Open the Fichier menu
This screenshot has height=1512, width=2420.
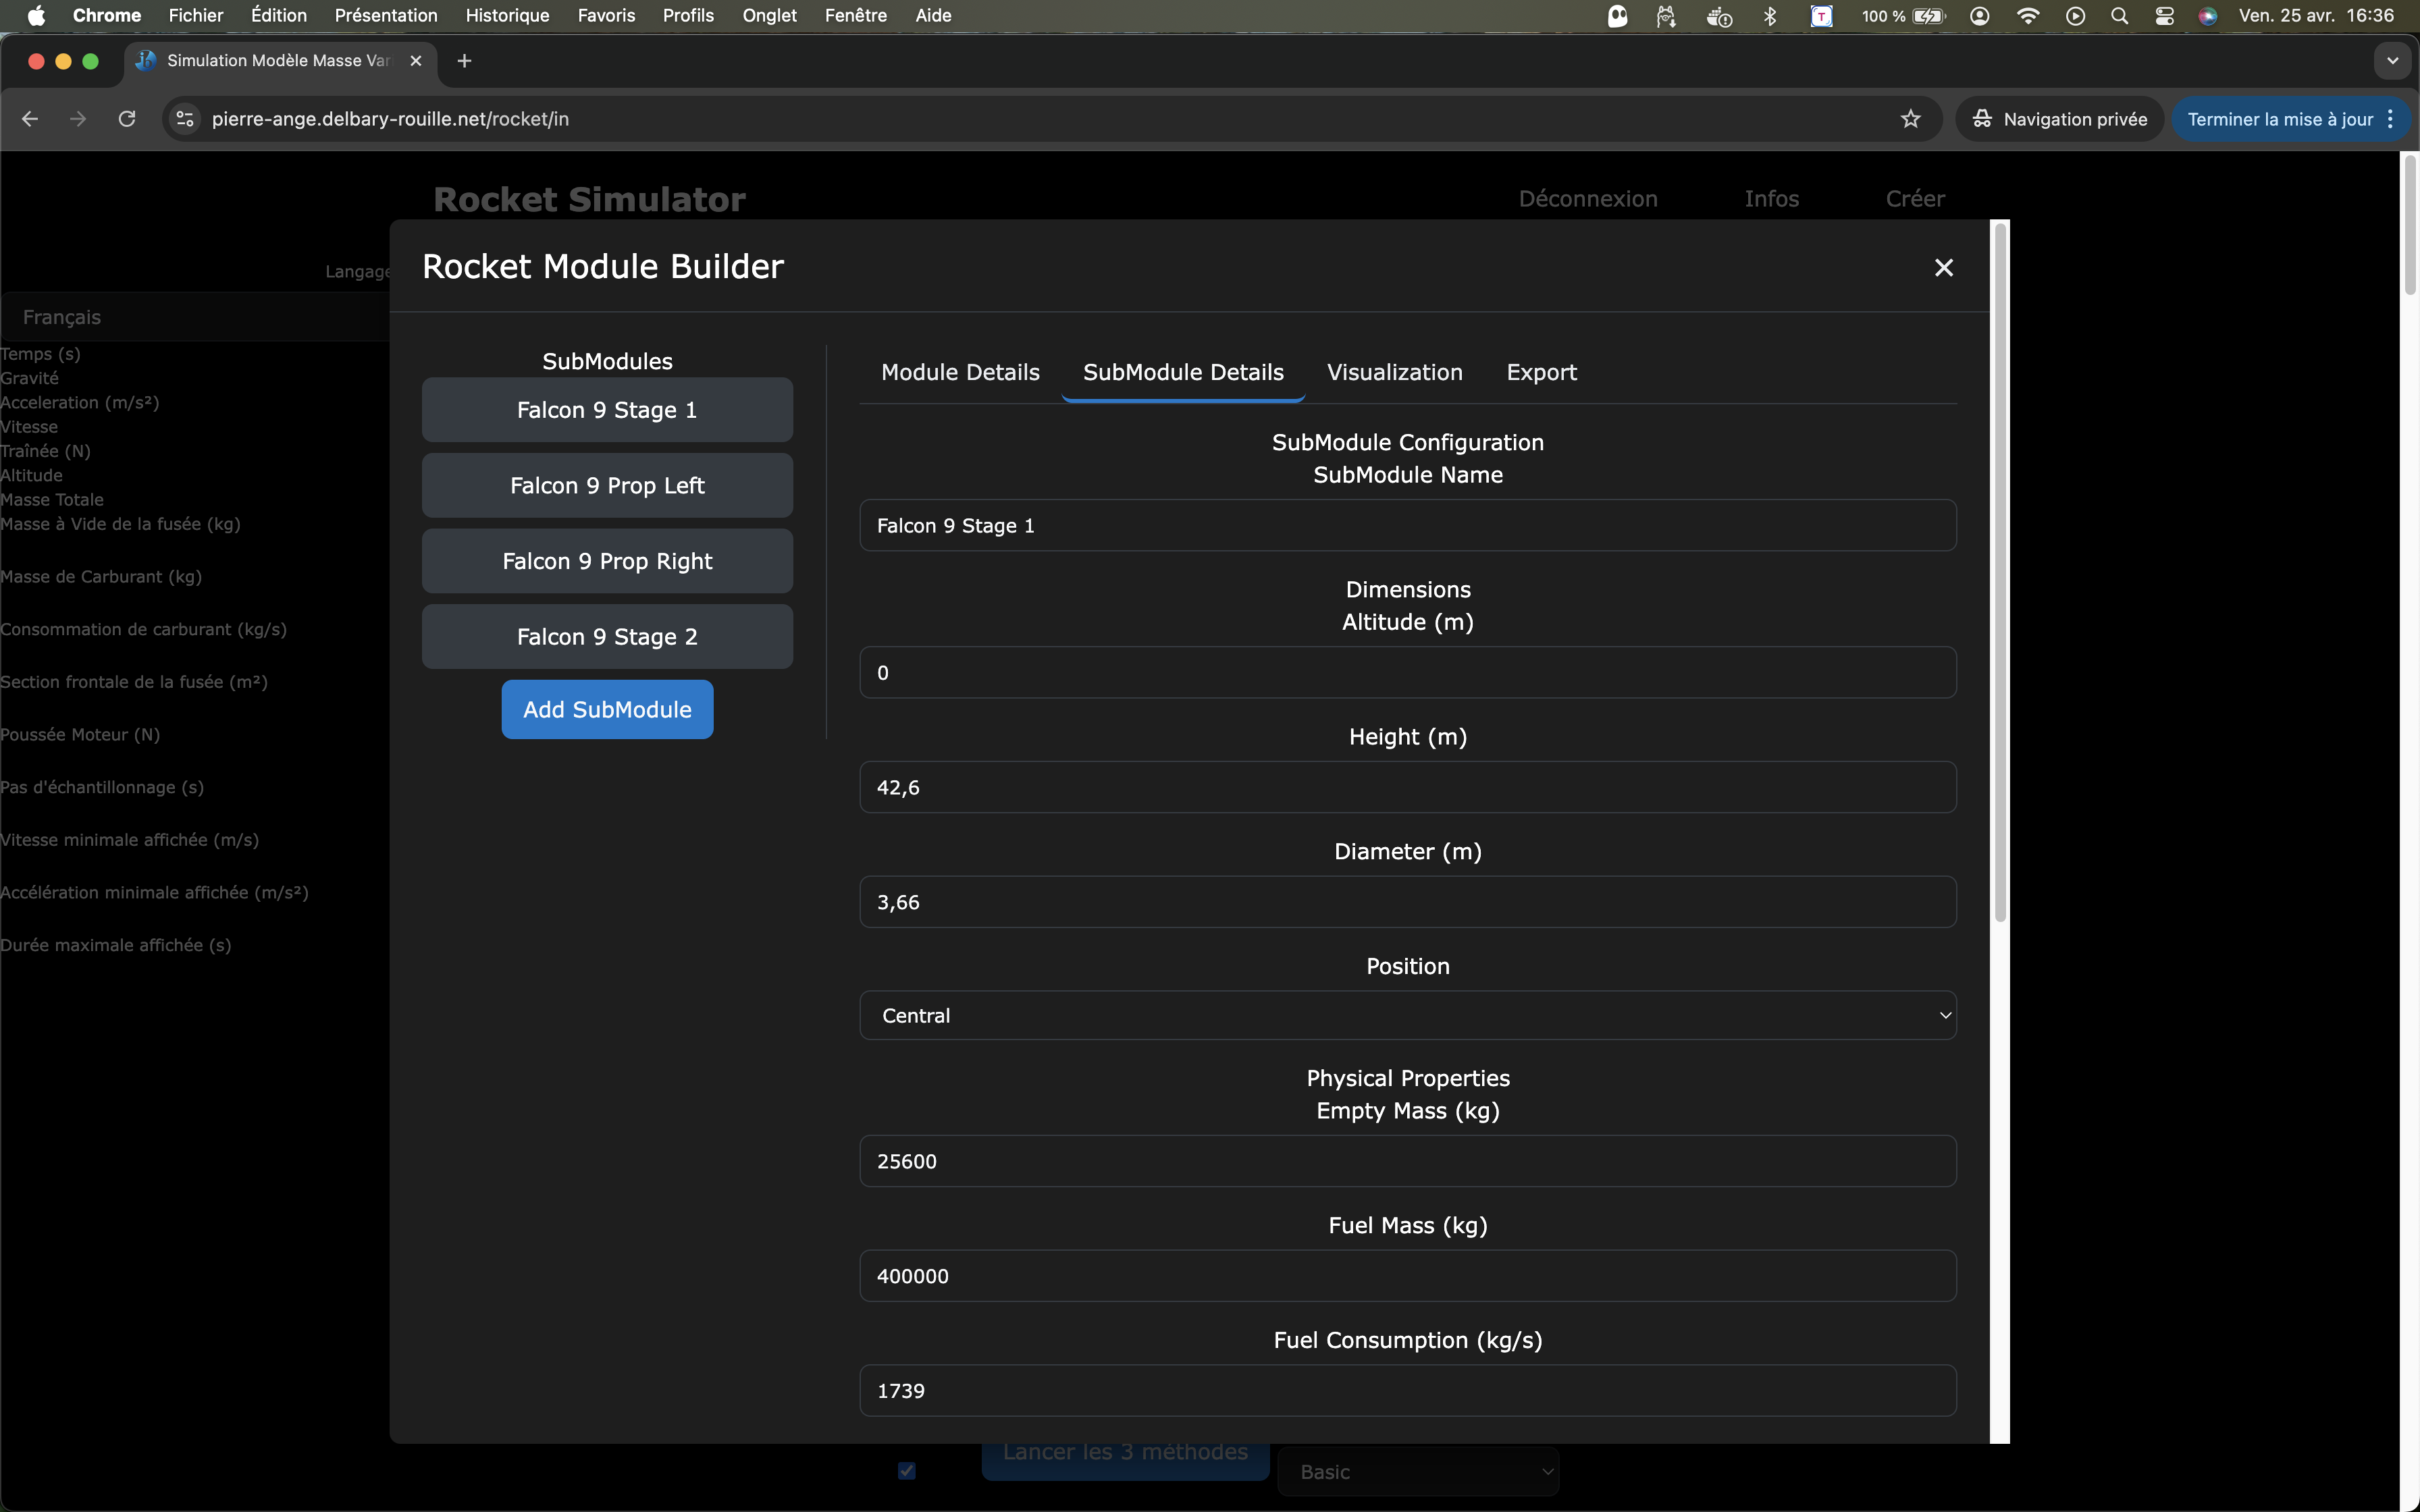pos(196,15)
